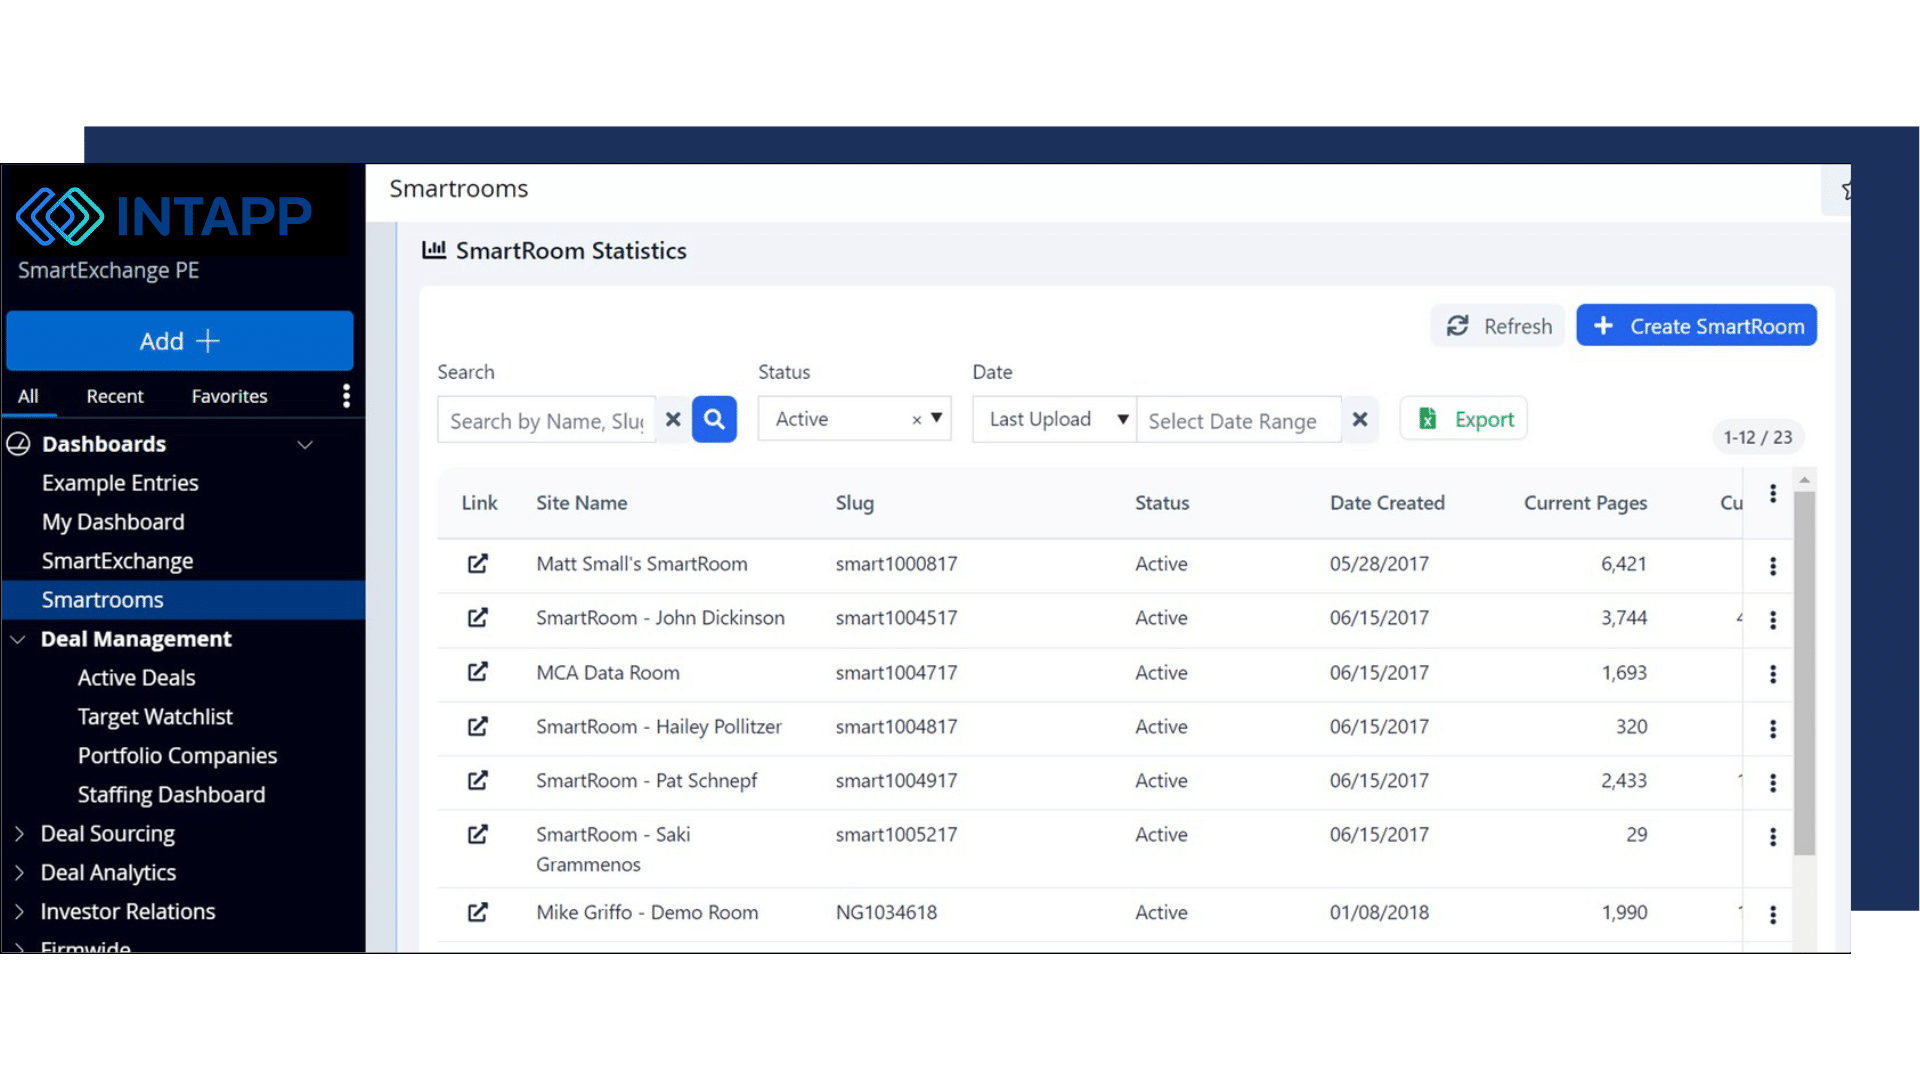
Task: Open sidebar three-dot options next to Favorites
Action: pyautogui.click(x=346, y=396)
